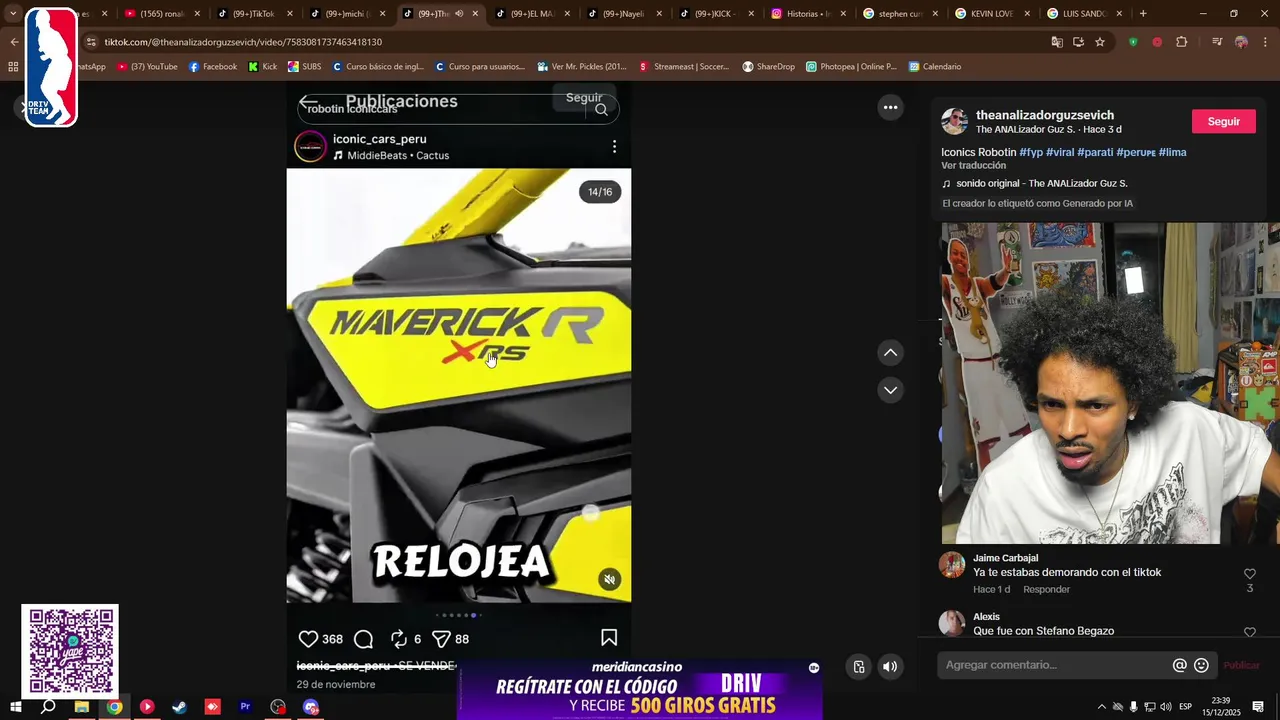Open the ShareDrop bookmark
The image size is (1280, 720).
click(768, 67)
